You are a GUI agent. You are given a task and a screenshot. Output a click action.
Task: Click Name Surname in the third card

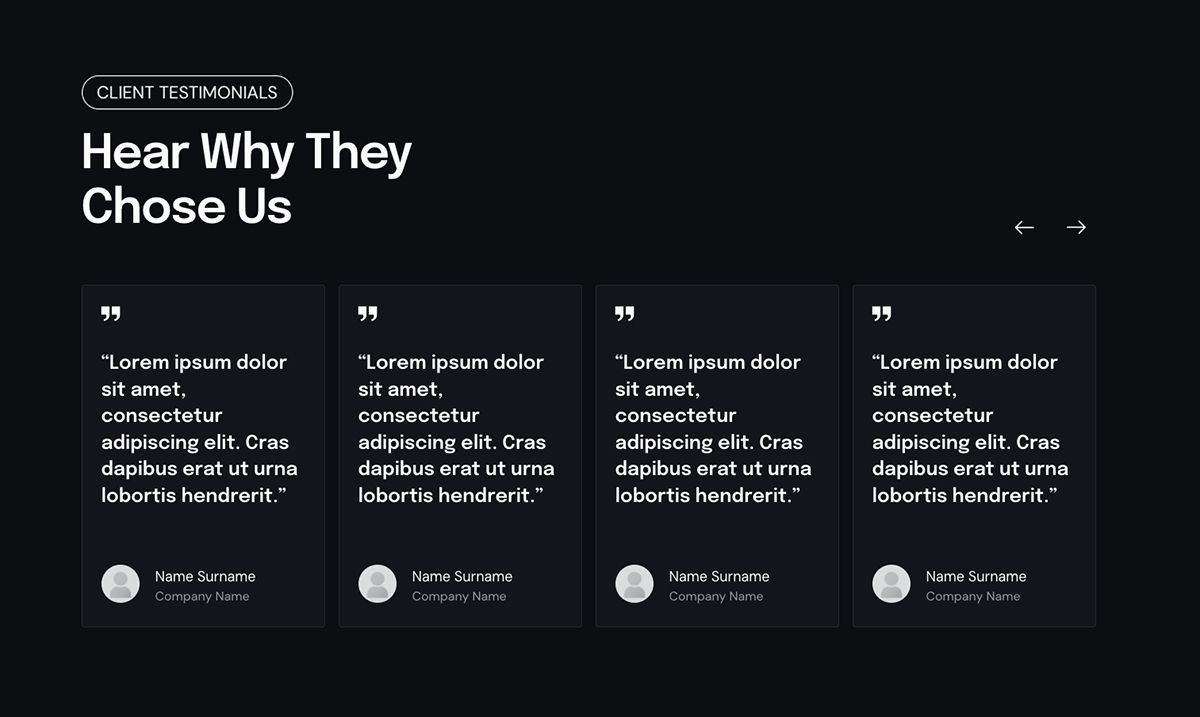(719, 576)
